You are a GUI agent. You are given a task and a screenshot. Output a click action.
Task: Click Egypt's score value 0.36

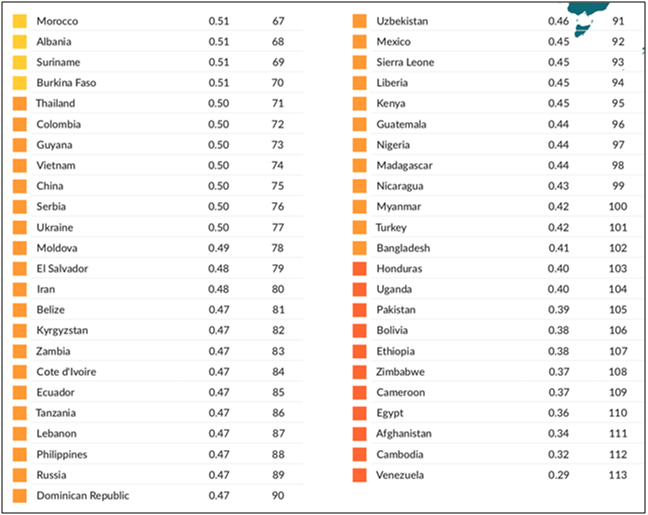(558, 413)
